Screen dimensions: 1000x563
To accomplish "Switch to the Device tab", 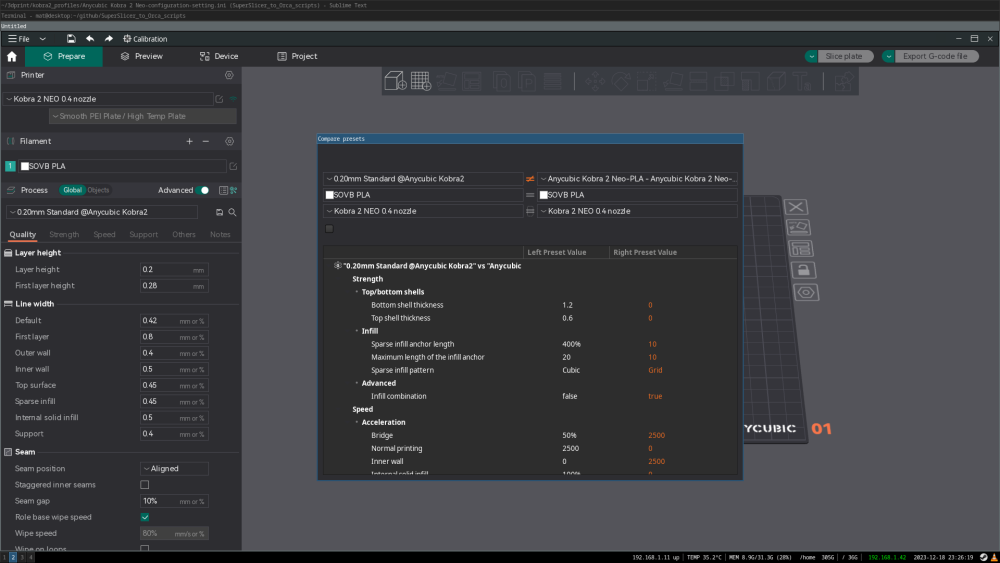I will point(219,56).
